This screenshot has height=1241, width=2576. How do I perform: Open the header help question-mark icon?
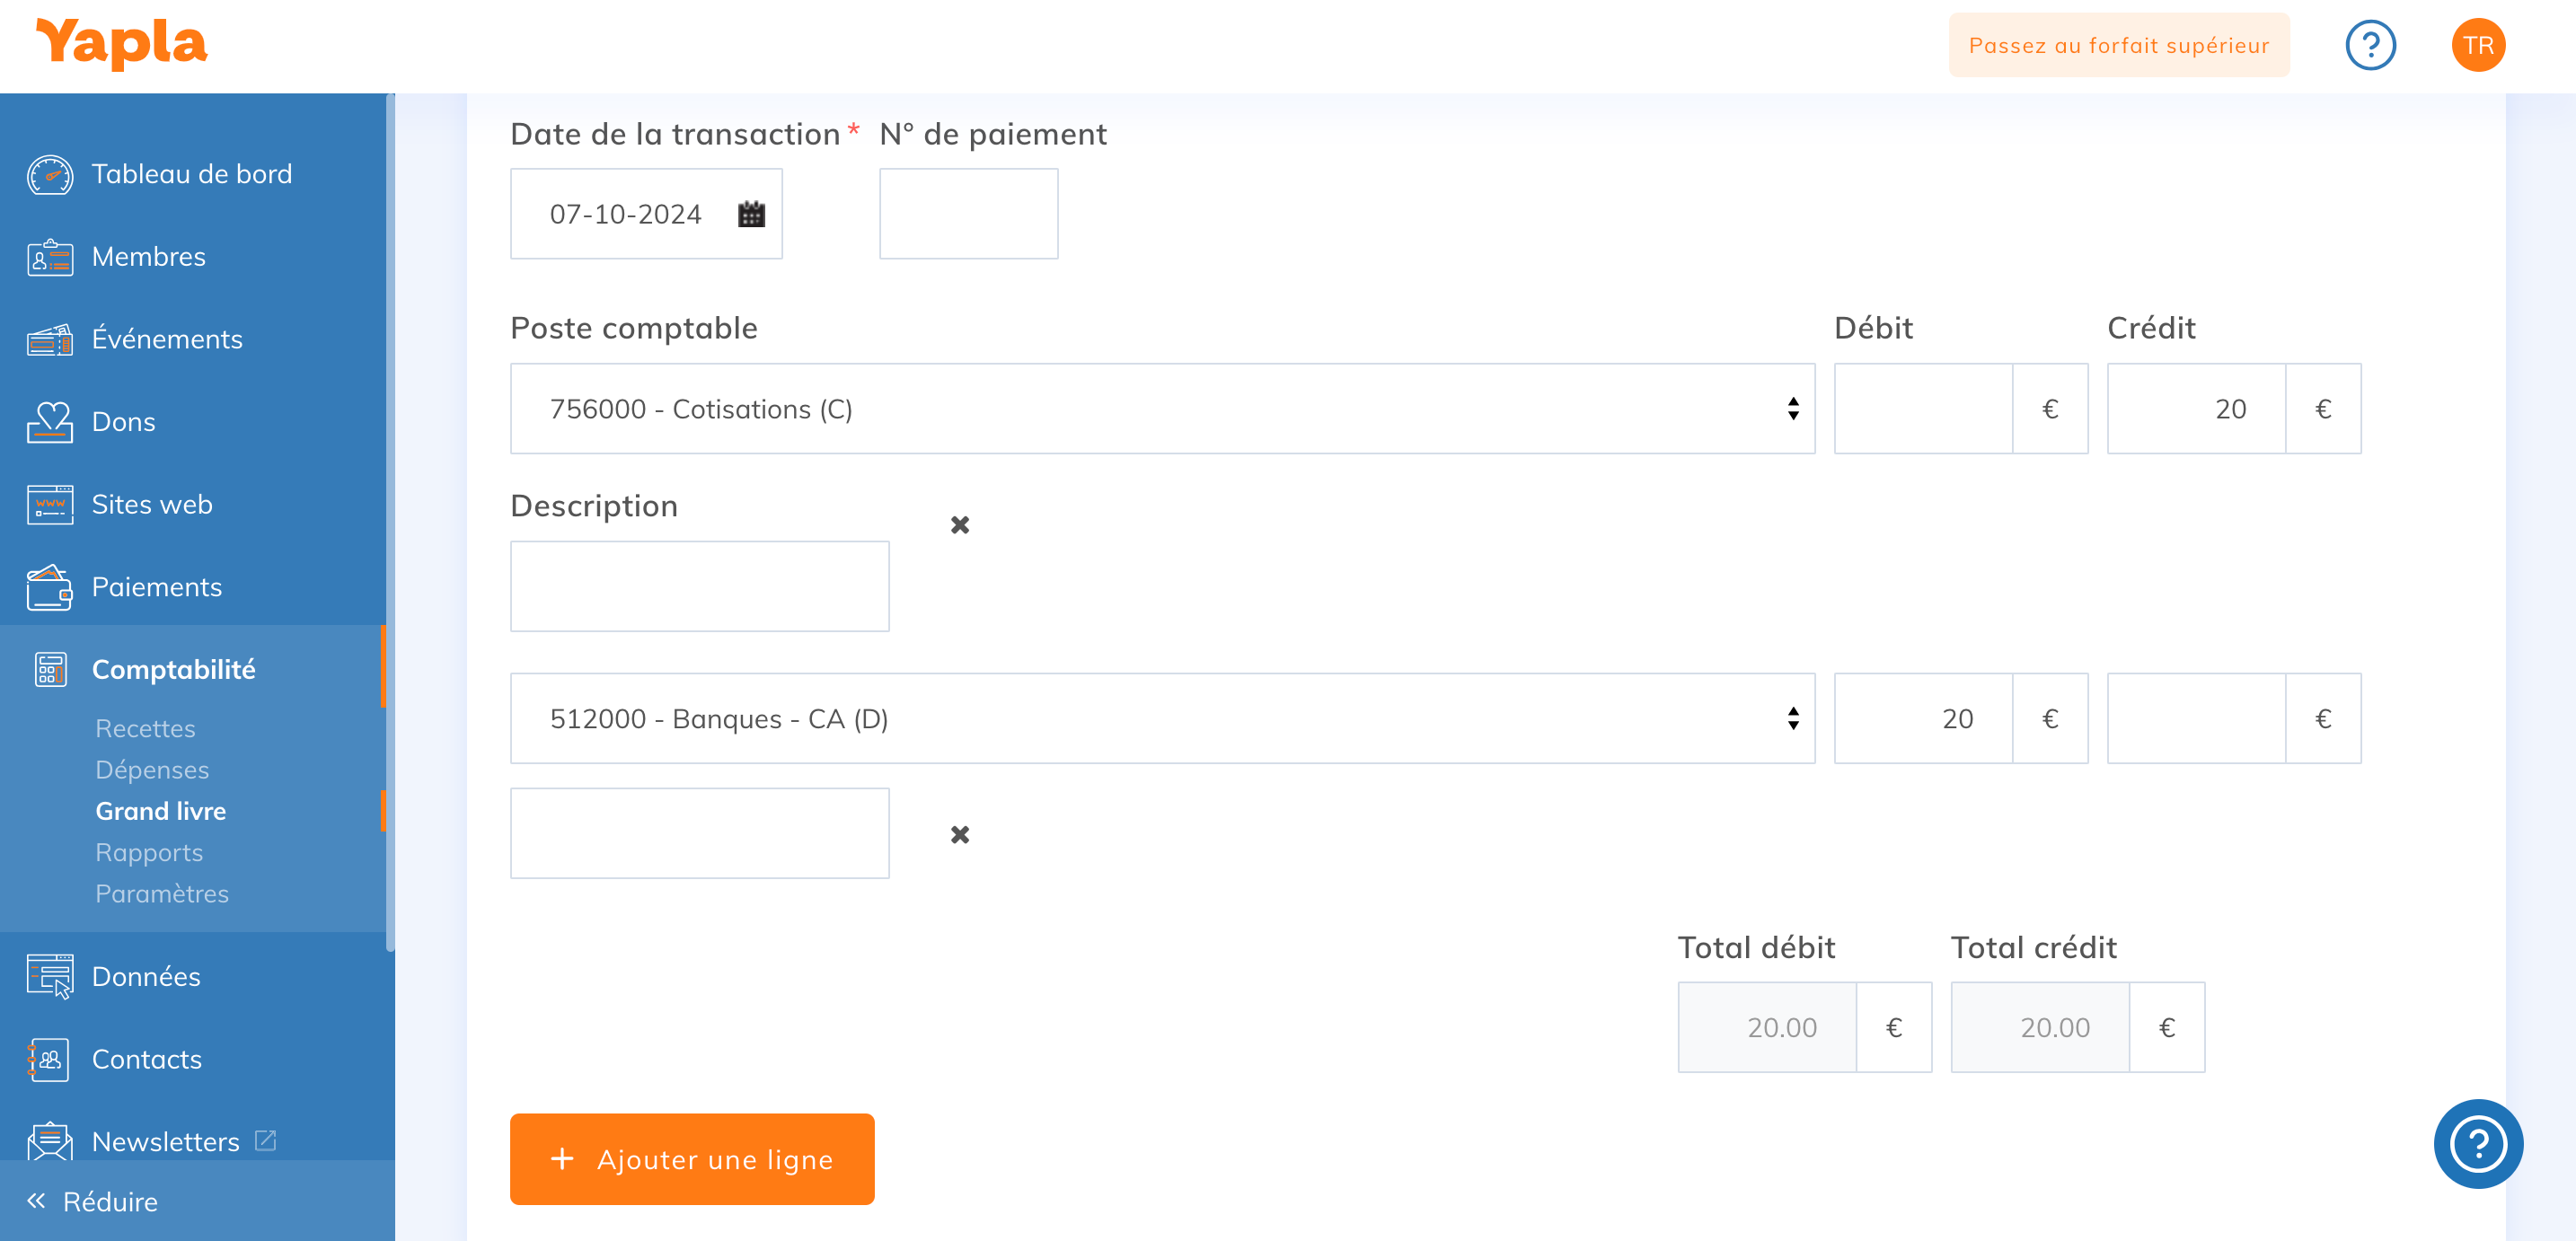coord(2370,46)
